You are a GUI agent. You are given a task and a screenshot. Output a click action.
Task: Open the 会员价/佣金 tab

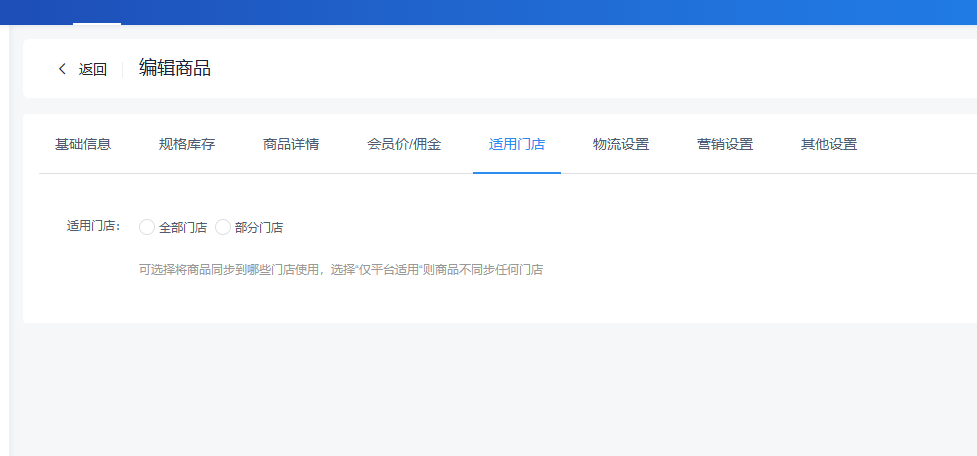[x=404, y=144]
